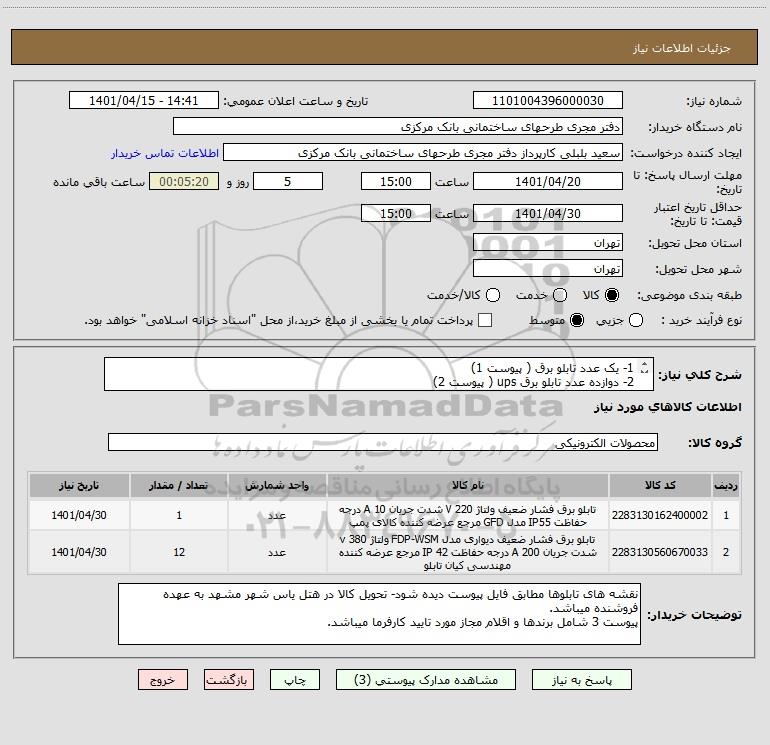Image resolution: width=770 pixels, height=745 pixels.
Task: Open اطلاعات تماس خریدار contact link
Action: [165, 153]
